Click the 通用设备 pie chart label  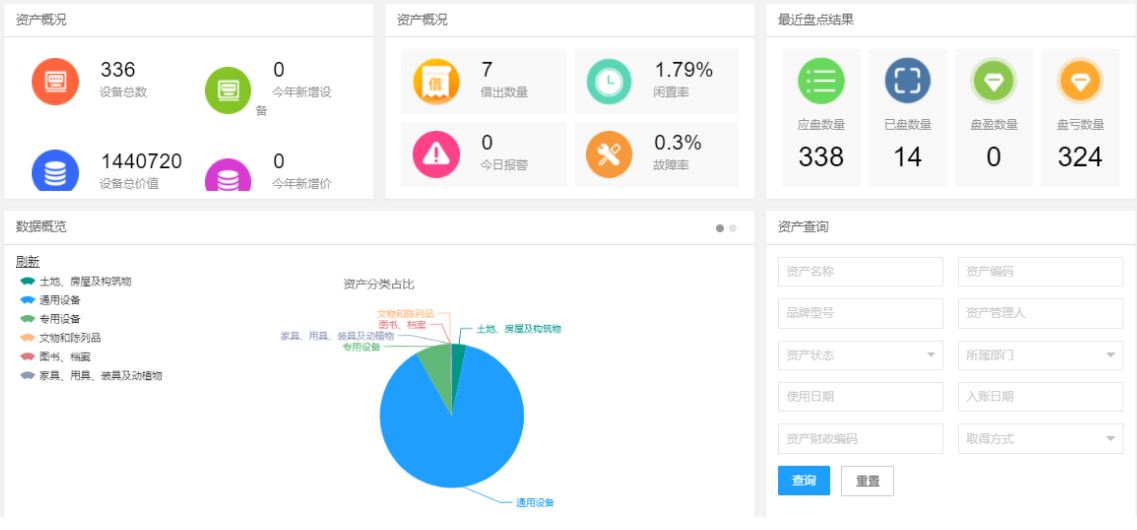[x=535, y=502]
